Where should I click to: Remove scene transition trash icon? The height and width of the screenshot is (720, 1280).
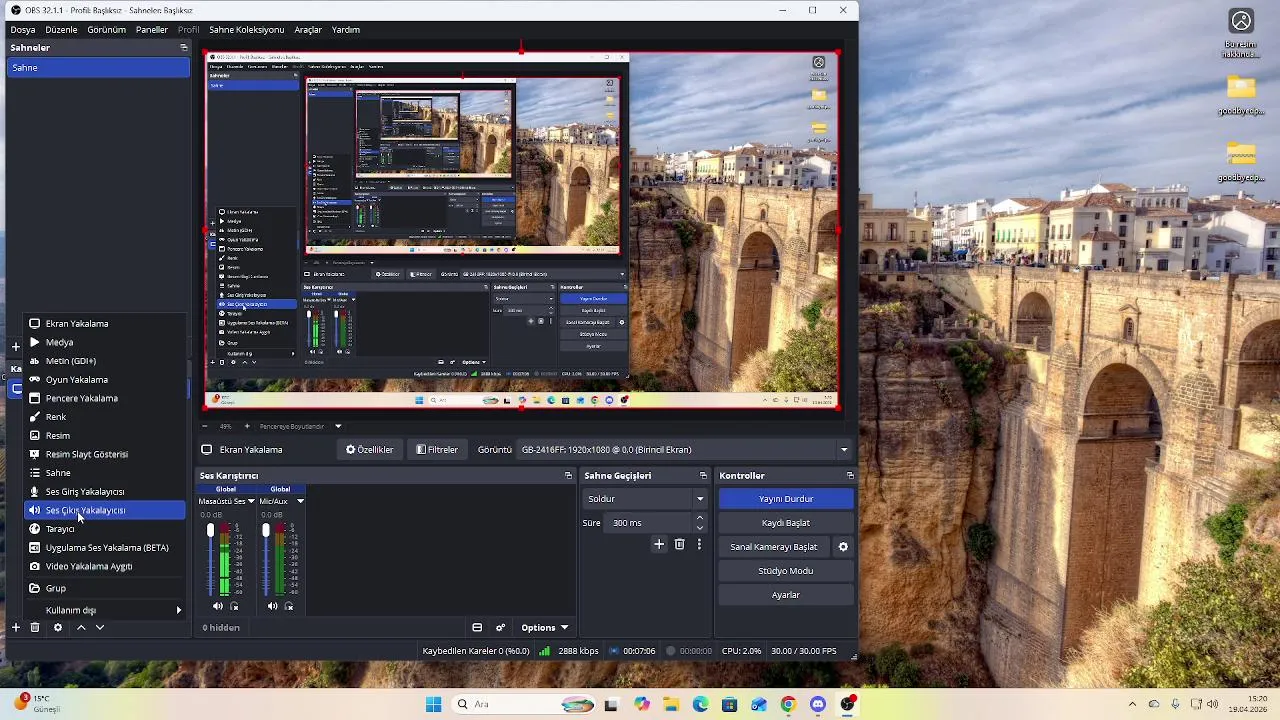point(680,544)
